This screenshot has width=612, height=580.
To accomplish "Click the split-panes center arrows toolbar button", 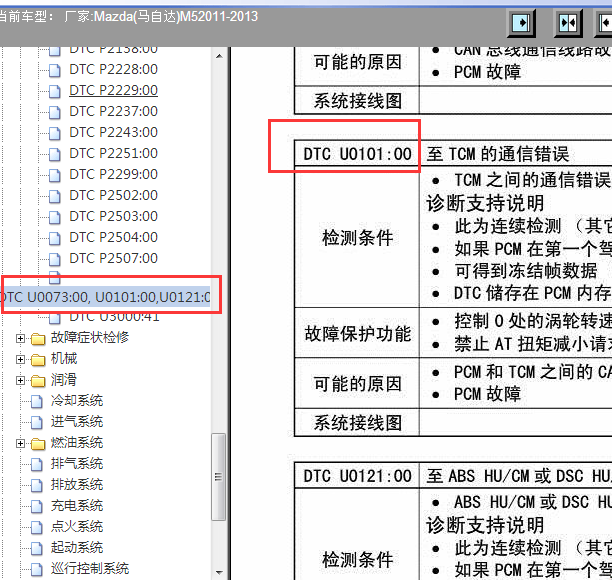I will 568,23.
